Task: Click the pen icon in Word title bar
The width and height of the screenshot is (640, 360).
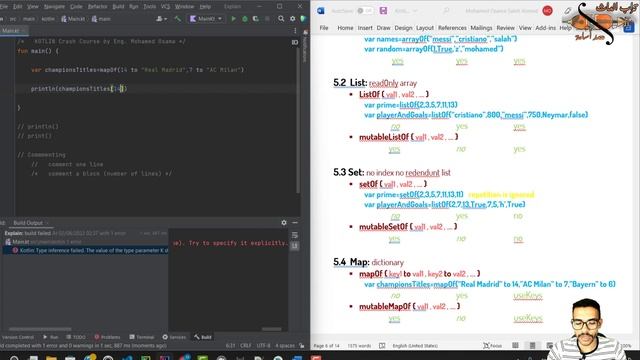Action: tap(568, 11)
